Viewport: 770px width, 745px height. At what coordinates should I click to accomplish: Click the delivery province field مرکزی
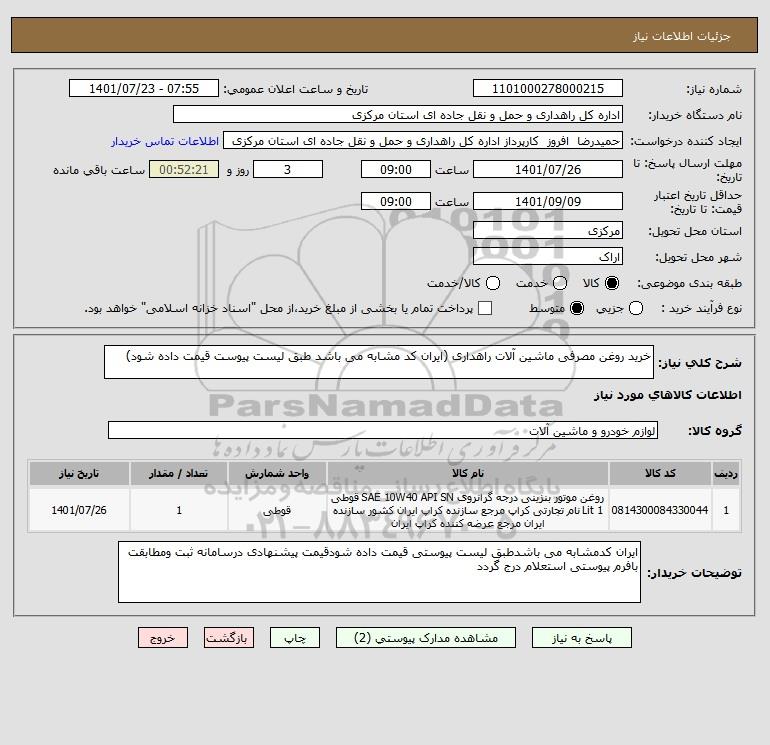click(x=548, y=230)
